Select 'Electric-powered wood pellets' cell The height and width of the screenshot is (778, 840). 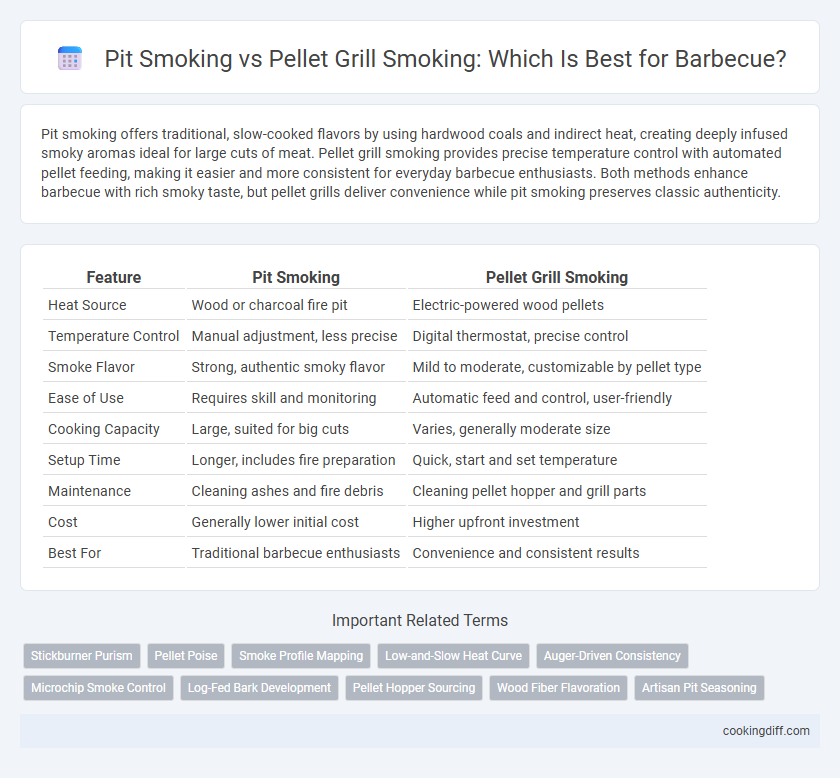click(x=557, y=305)
